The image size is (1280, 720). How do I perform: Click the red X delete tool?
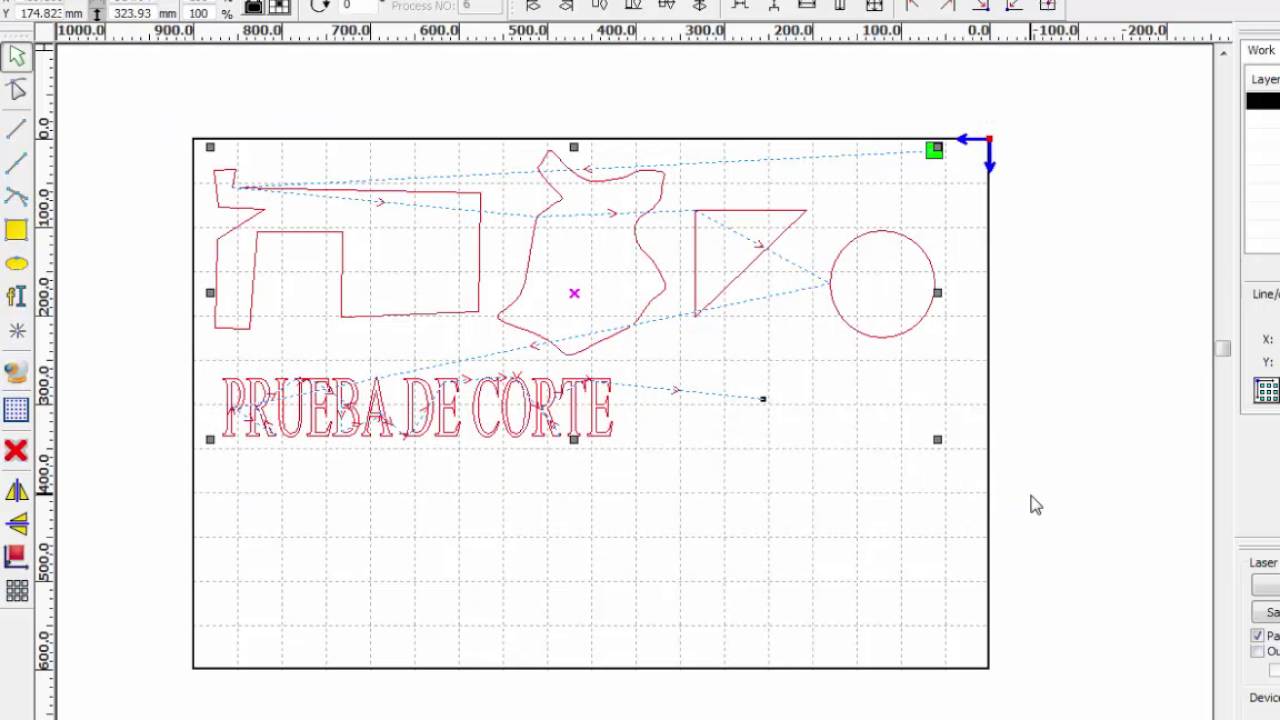point(16,451)
